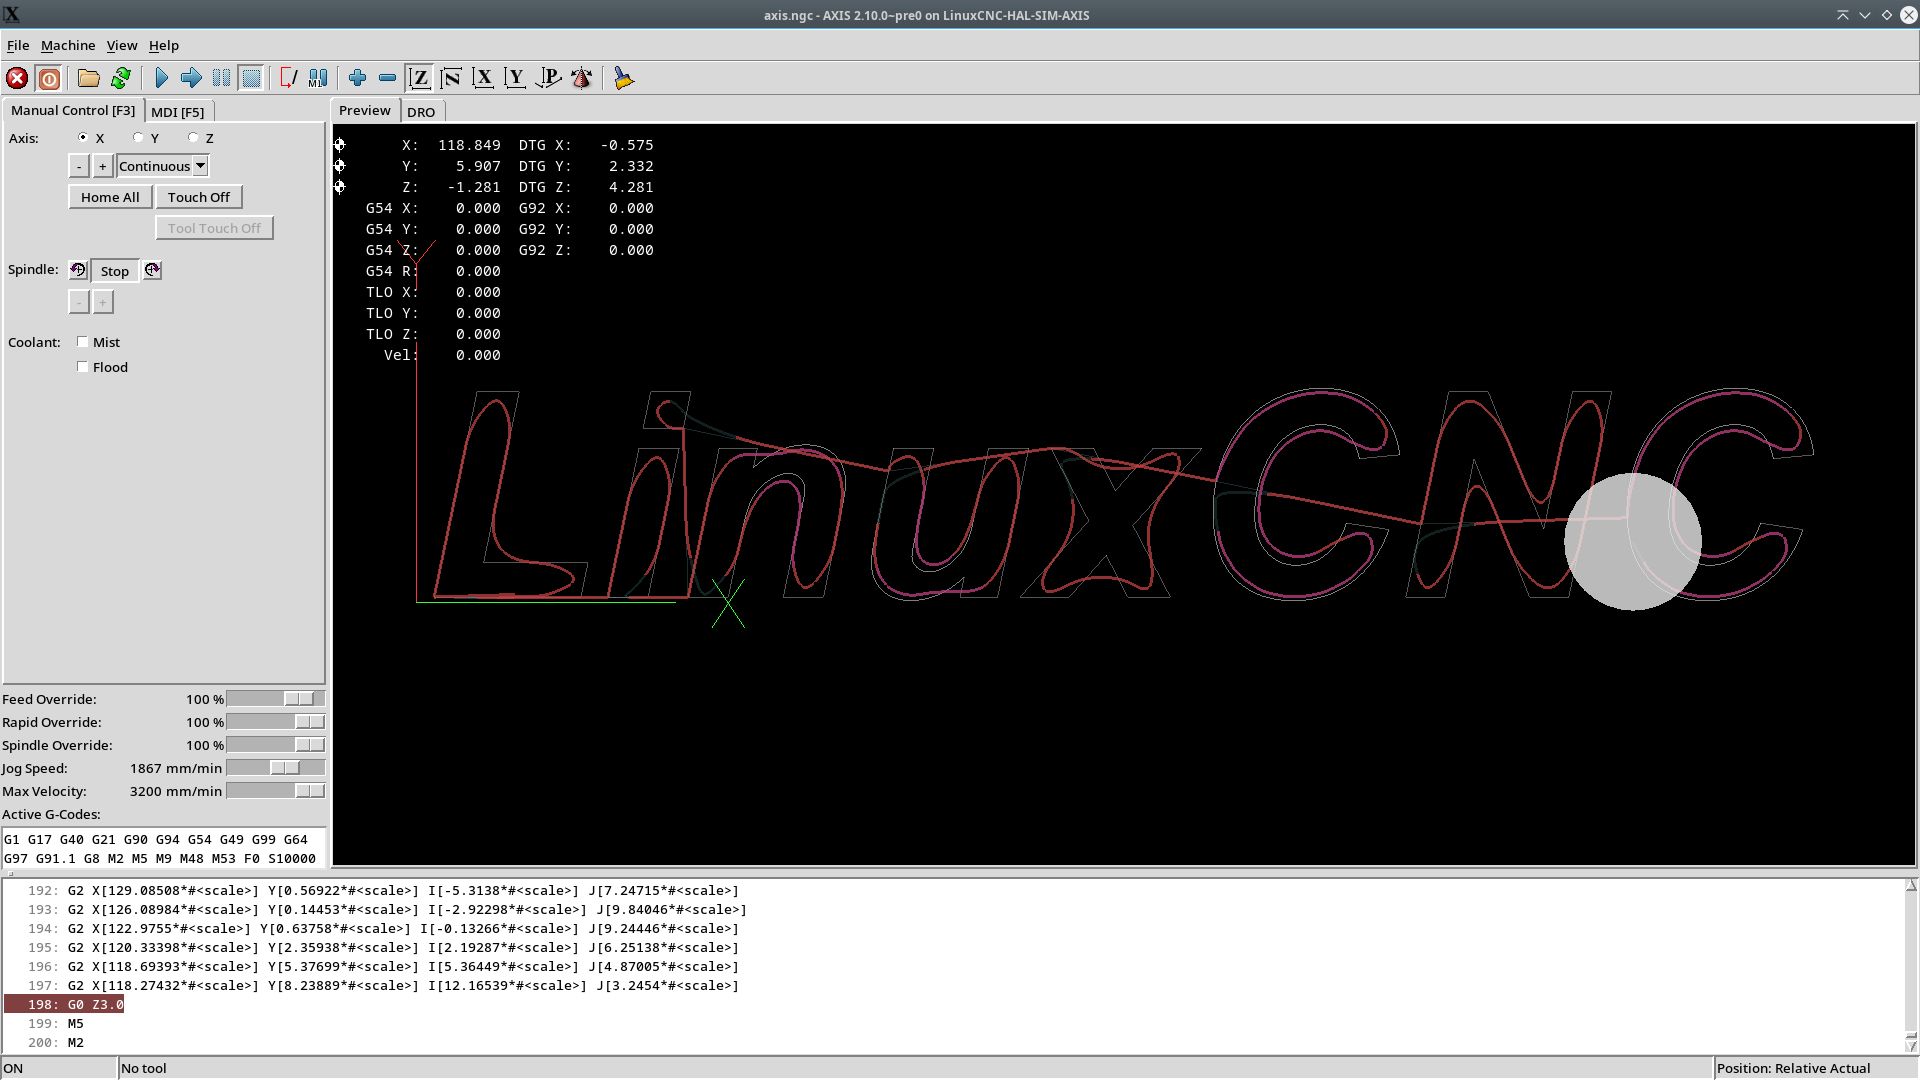This screenshot has width=1920, height=1080.
Task: Open the Help menu
Action: [x=164, y=45]
